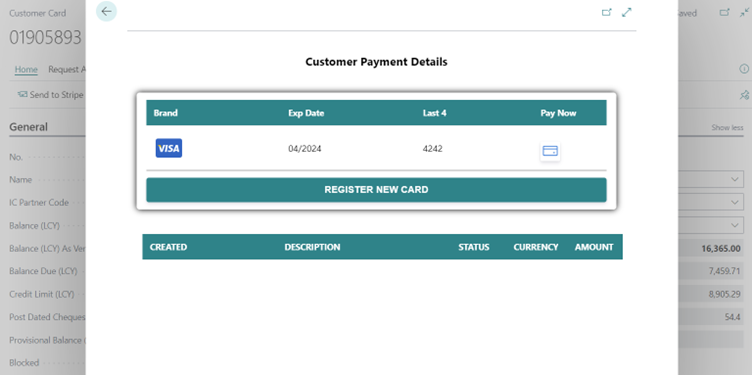The width and height of the screenshot is (752, 375).
Task: Click the Credit Limit (LCY) label
Action: (42, 294)
